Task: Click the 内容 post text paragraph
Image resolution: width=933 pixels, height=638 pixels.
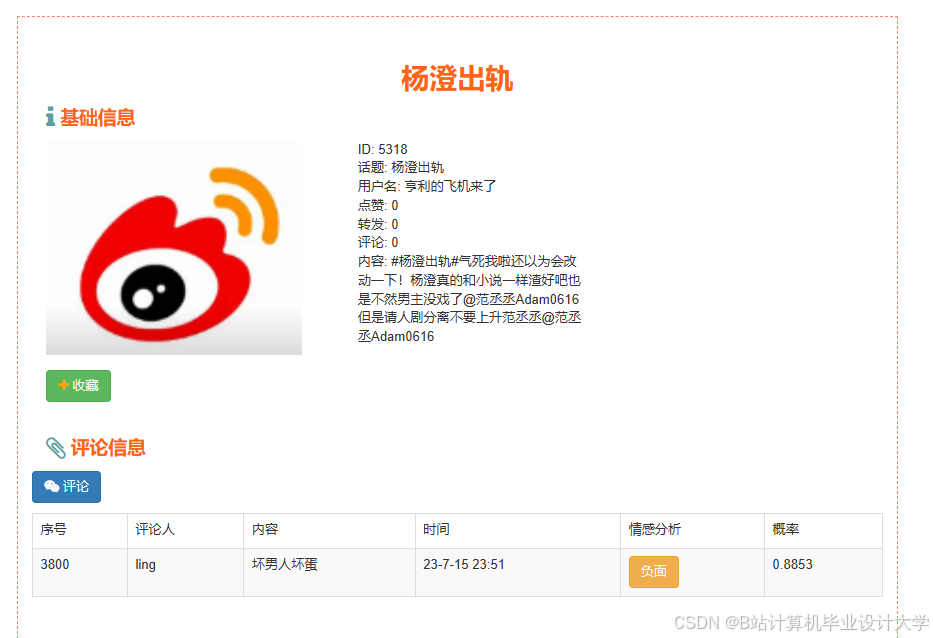Action: point(469,299)
